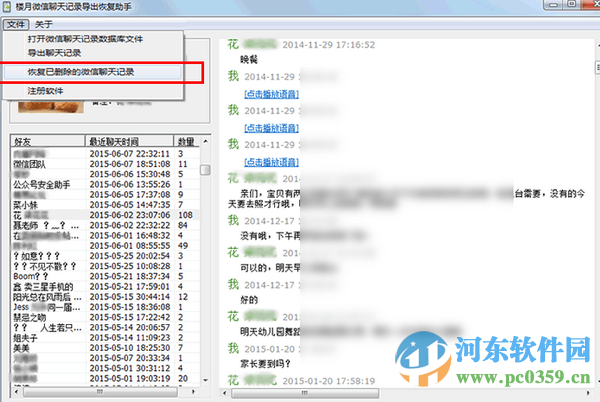This screenshot has width=600, height=402.
Task: Click the row dated 2015-06-01 08:55:55
Action: [x=105, y=246]
